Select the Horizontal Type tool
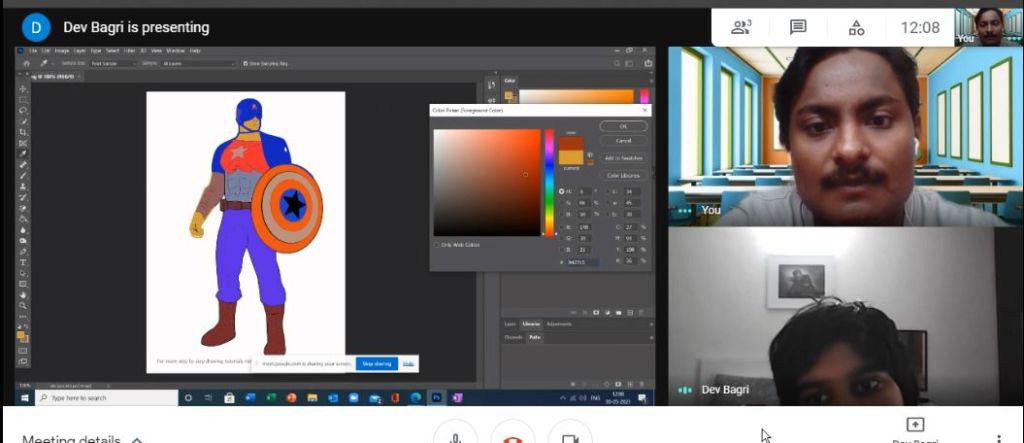This screenshot has height=443, width=1024. coord(23,262)
